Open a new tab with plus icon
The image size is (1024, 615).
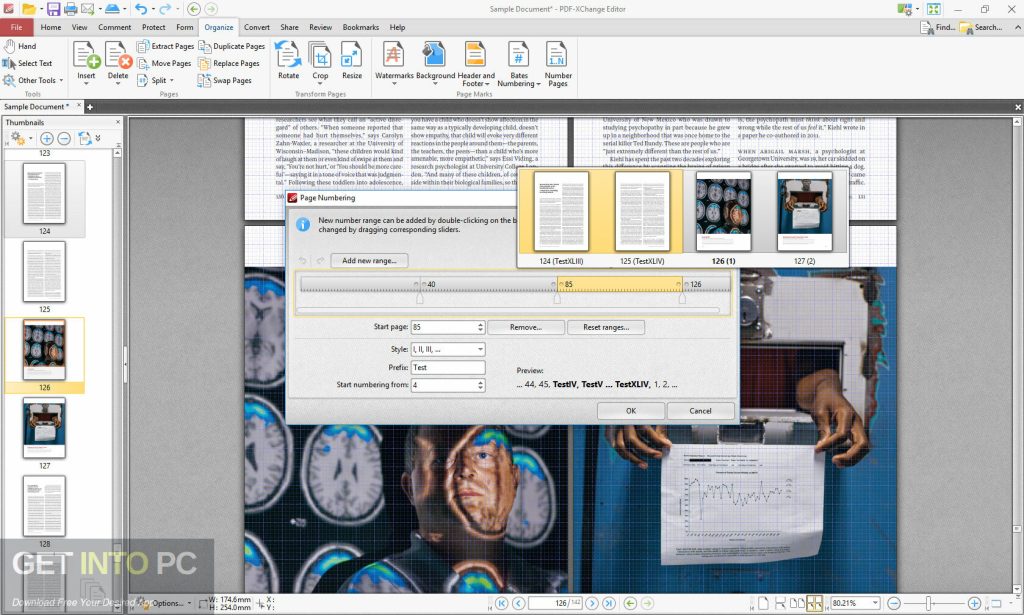pos(90,107)
